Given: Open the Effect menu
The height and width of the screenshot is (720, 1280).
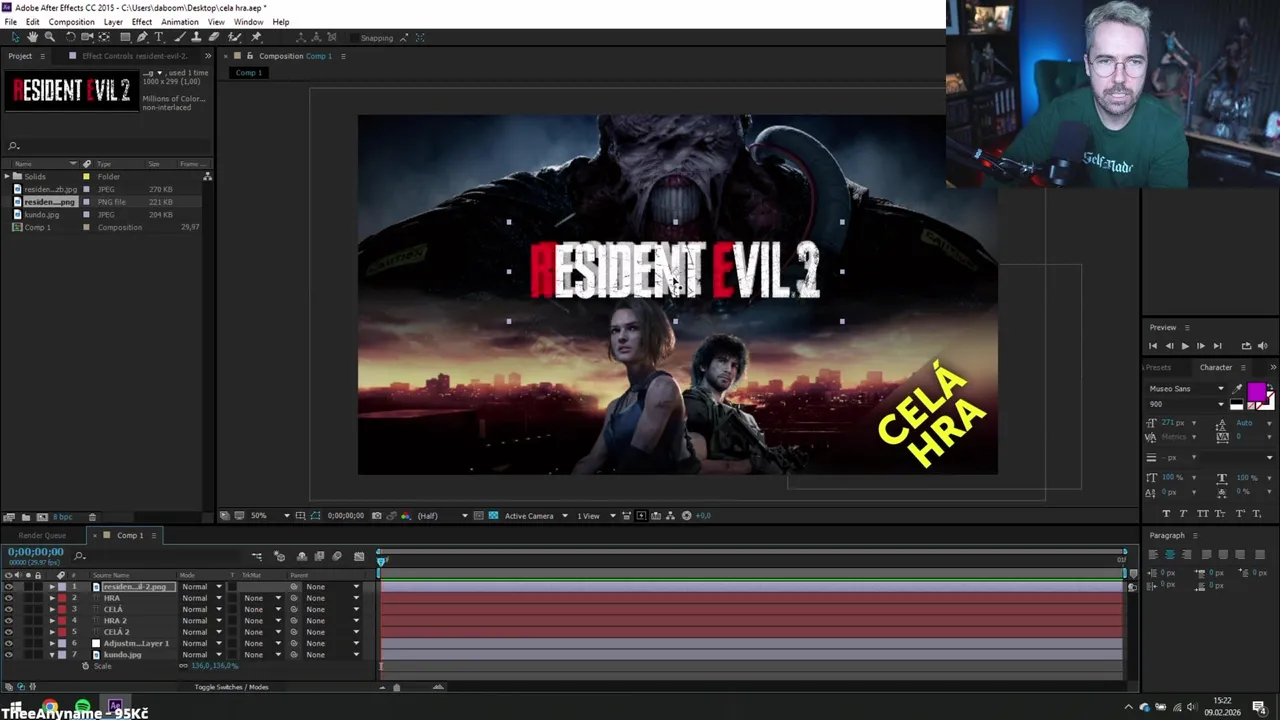Looking at the screenshot, I should tap(142, 22).
